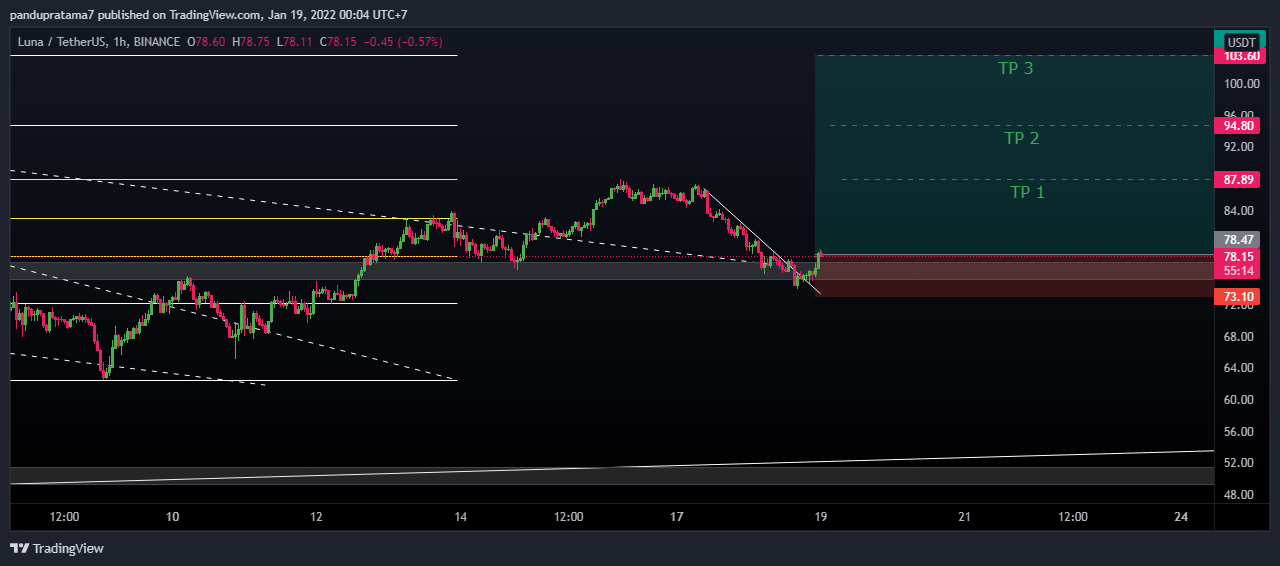Click the red stop-loss zone of position

tap(1014, 276)
